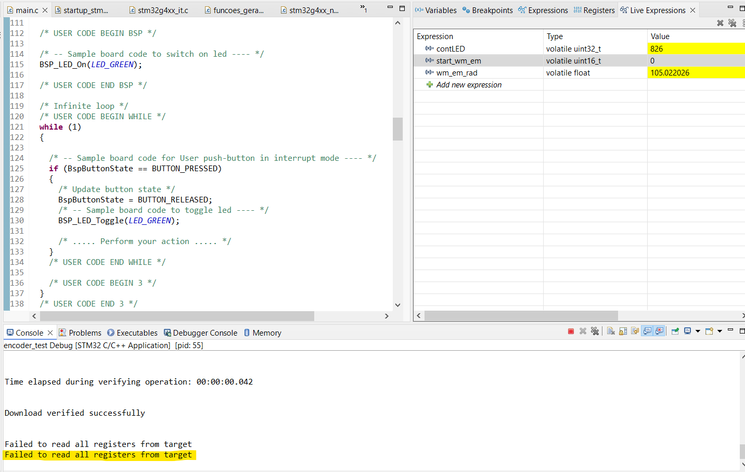Switch to the Breakpoints view tab
This screenshot has height=472, width=745.
point(487,10)
